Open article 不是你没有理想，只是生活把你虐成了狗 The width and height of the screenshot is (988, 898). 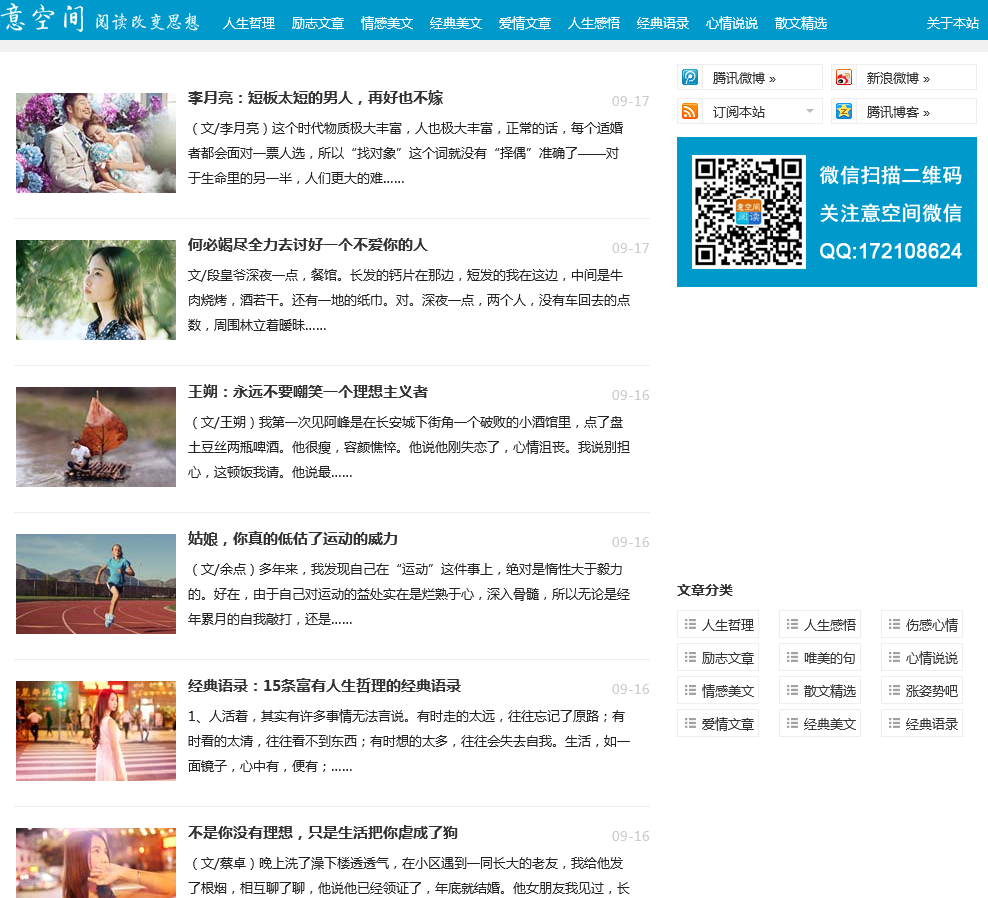pyautogui.click(x=323, y=832)
